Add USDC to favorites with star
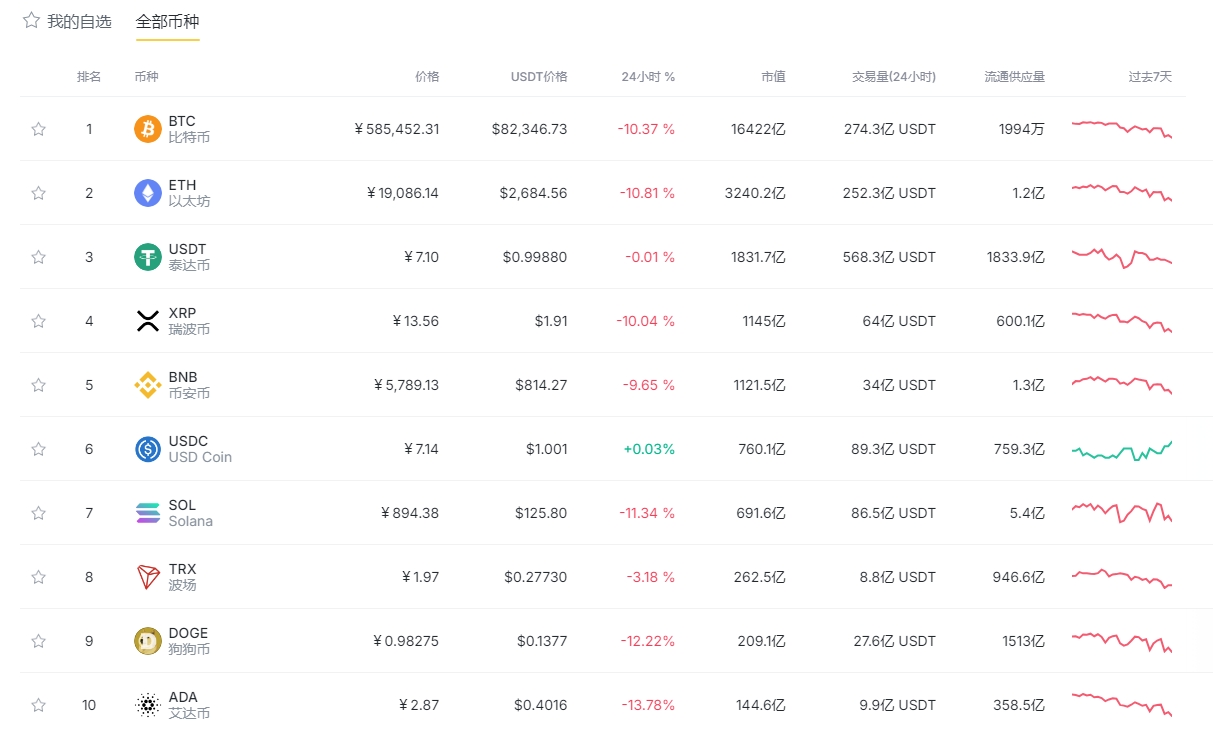Image resolution: width=1213 pixels, height=730 pixels. tap(38, 449)
